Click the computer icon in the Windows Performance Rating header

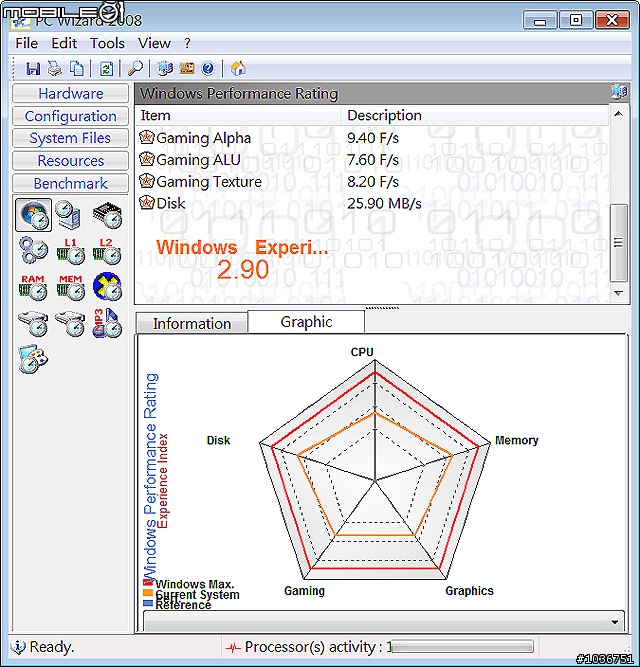pos(619,92)
